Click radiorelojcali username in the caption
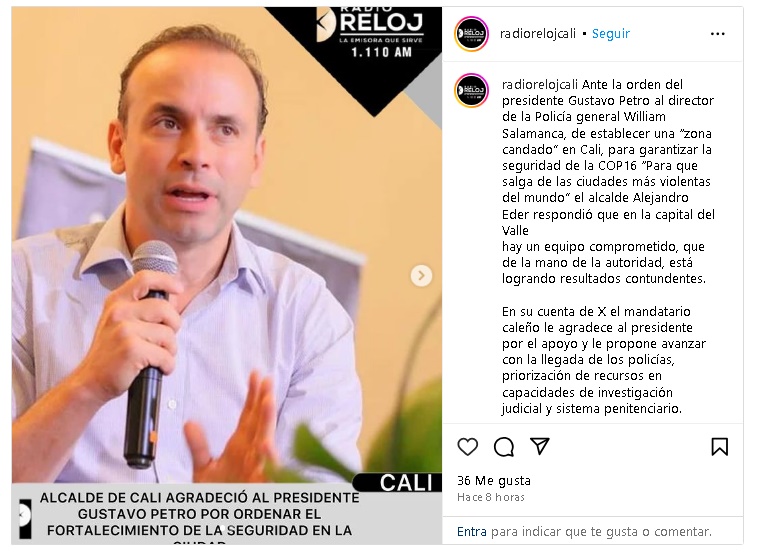761x554 pixels. 540,84
